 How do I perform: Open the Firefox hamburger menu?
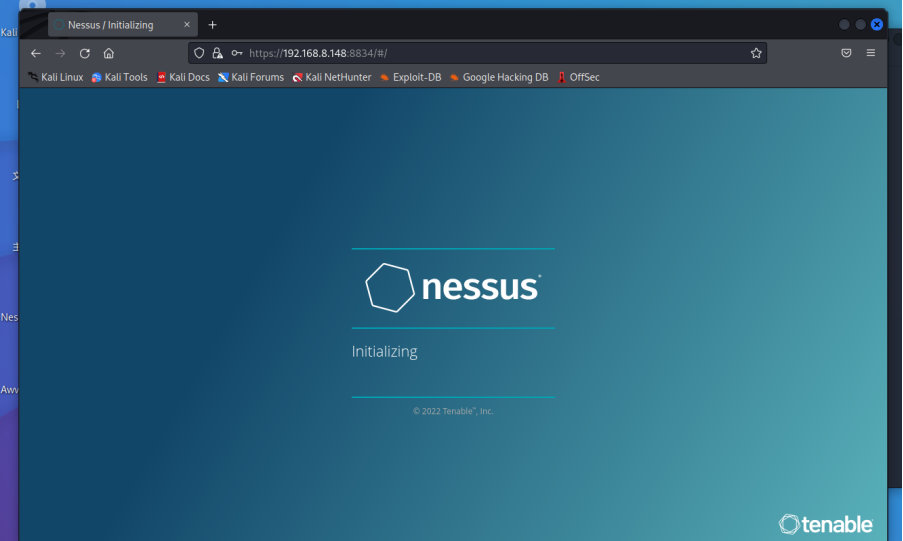[x=871, y=53]
